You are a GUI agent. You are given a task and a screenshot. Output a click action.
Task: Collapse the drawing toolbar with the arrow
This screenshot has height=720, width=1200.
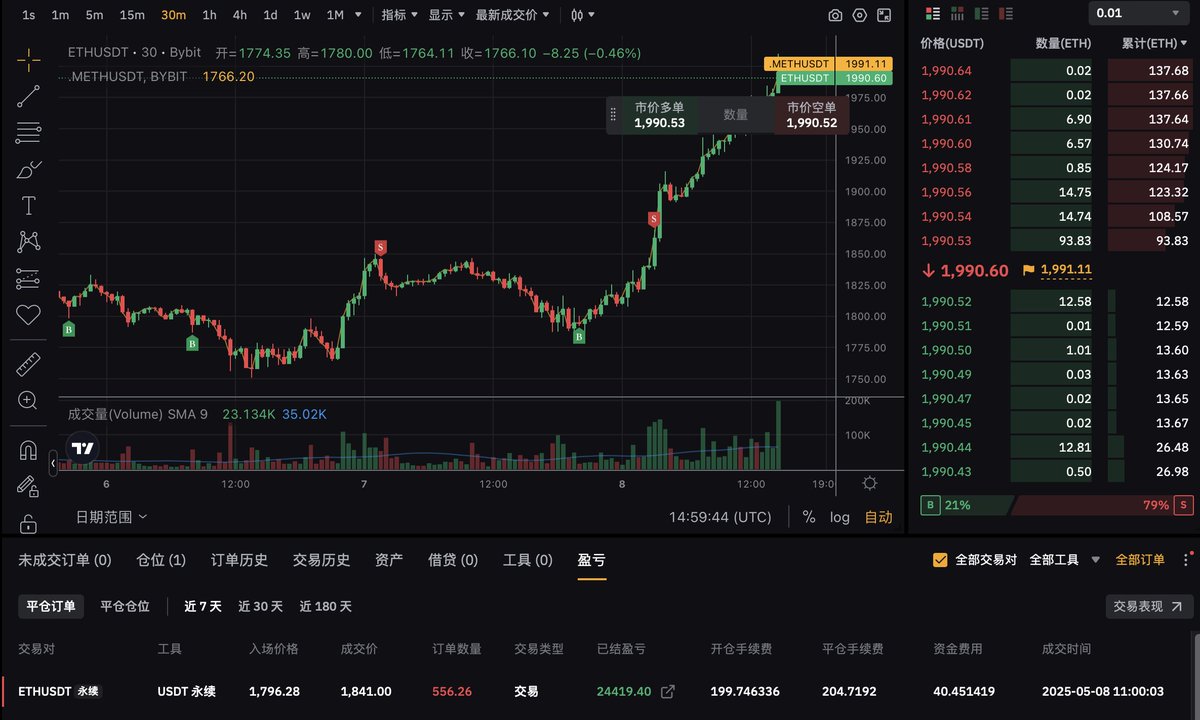pyautogui.click(x=54, y=463)
